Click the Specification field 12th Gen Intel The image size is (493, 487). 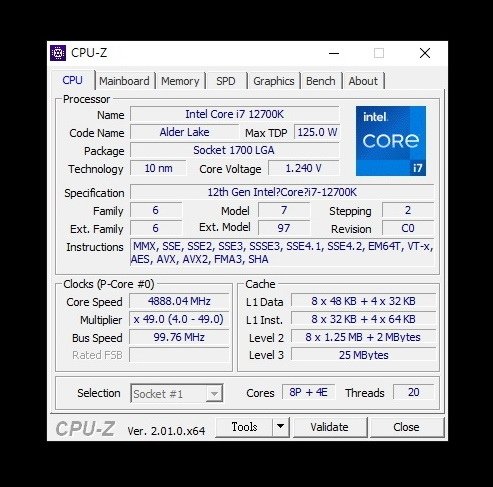coord(282,192)
